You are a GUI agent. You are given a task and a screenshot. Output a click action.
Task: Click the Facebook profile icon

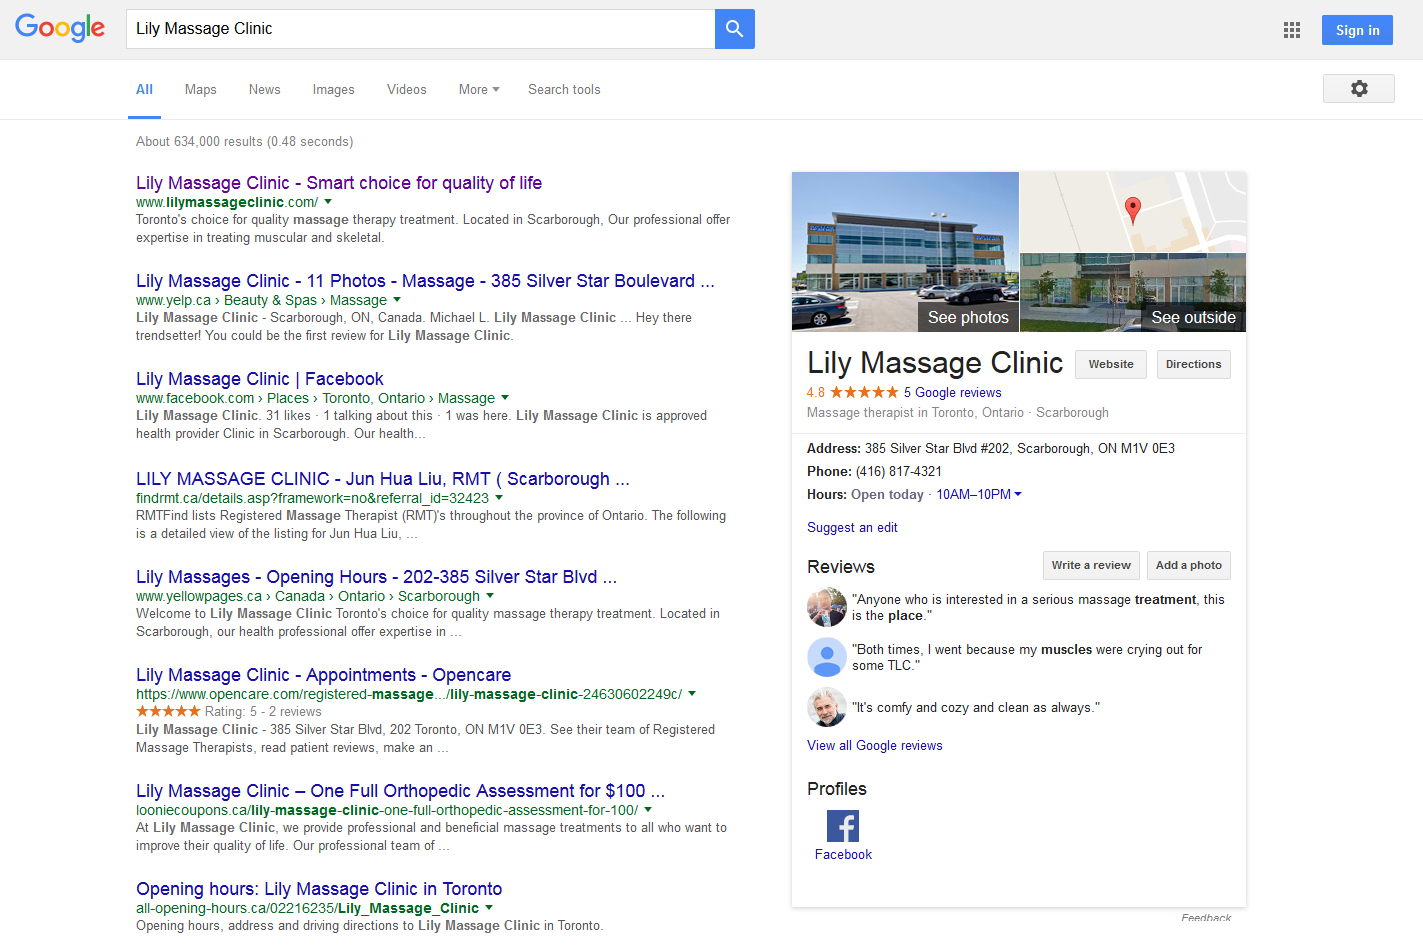coord(842,826)
